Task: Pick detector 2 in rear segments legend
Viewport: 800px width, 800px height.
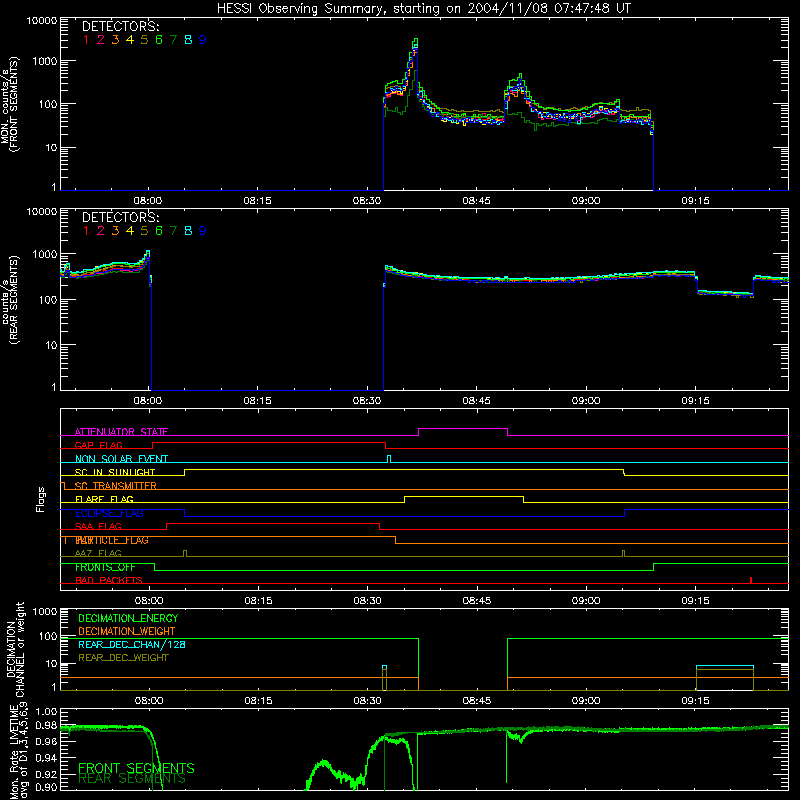Action: [x=101, y=231]
